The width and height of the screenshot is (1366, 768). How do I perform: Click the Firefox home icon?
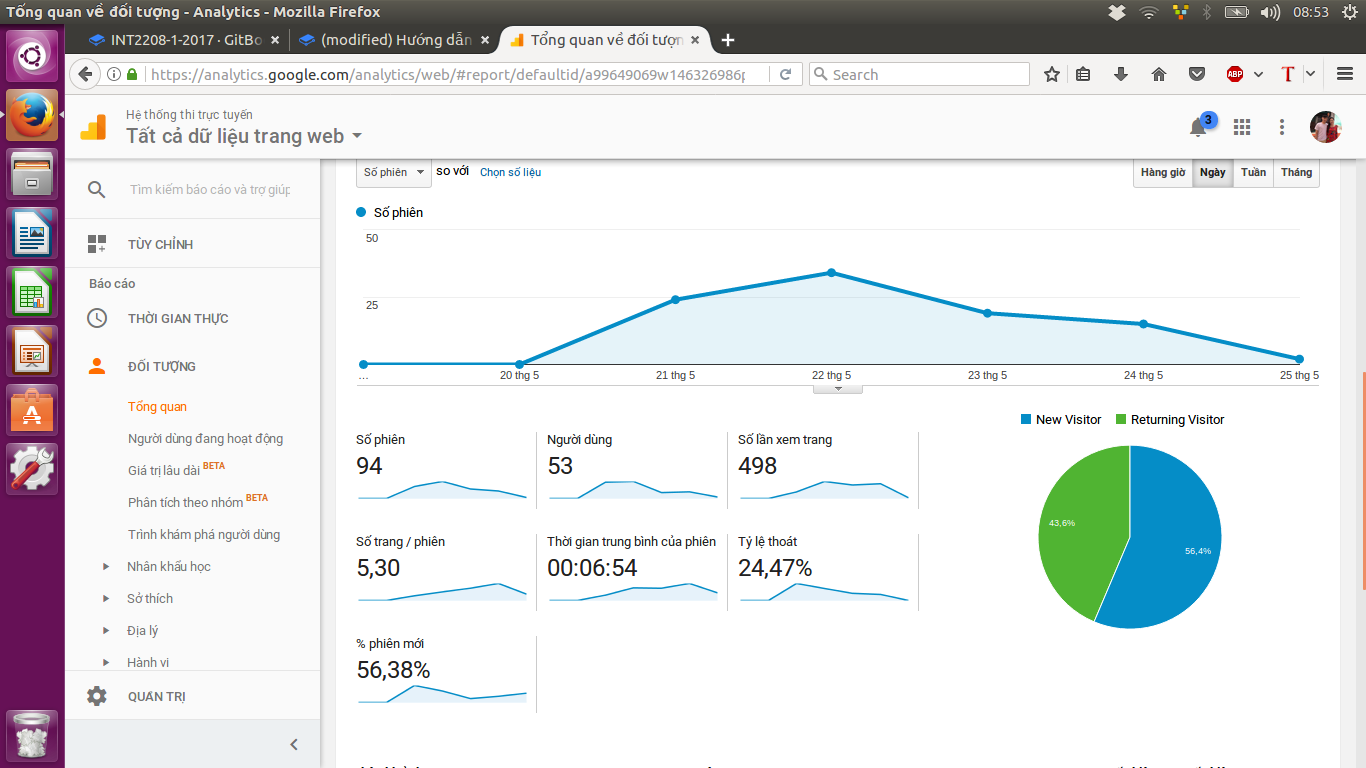(x=1159, y=74)
